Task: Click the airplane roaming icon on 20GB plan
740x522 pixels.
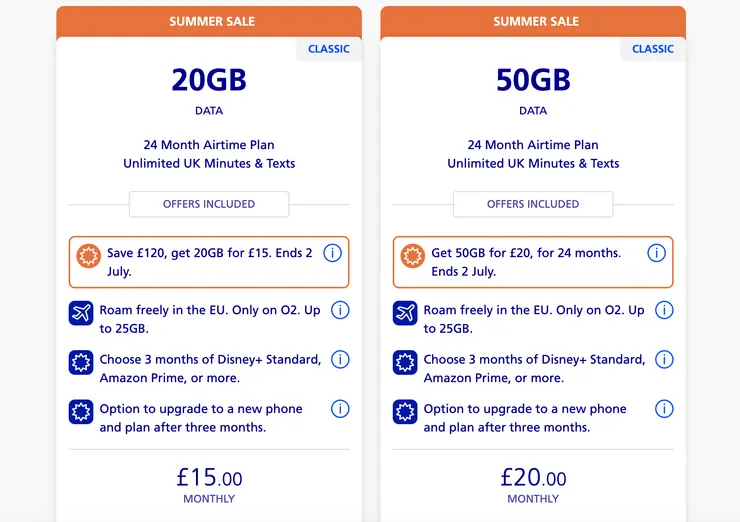Action: coord(81,312)
